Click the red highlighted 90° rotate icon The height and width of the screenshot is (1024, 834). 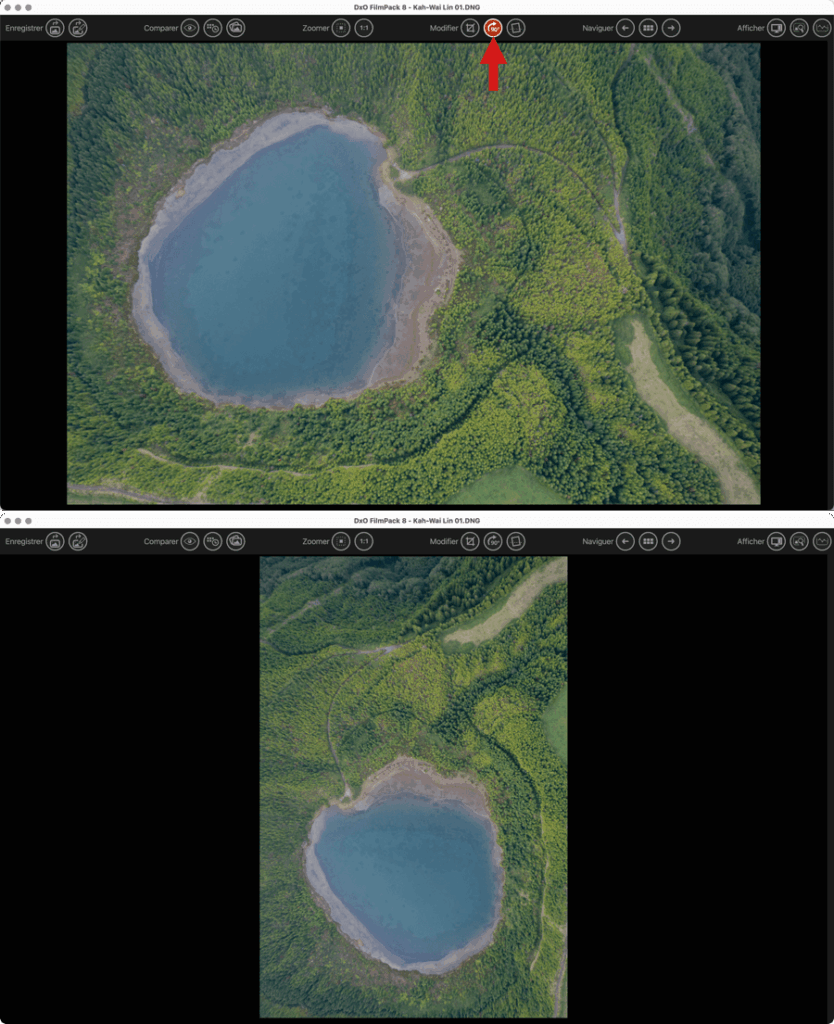click(x=493, y=28)
